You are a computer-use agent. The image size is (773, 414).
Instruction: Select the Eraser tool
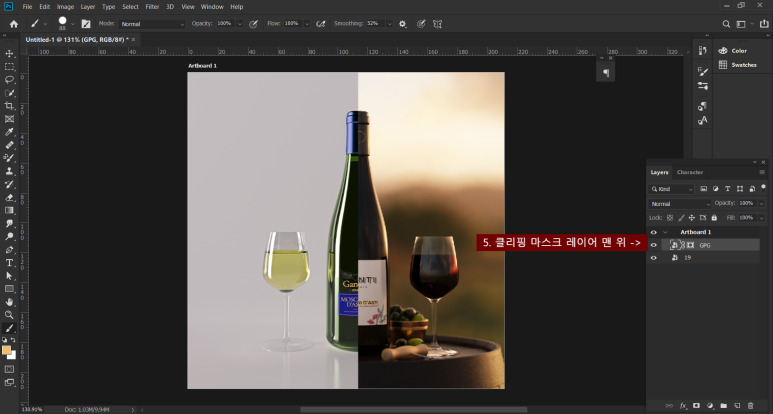[x=9, y=197]
